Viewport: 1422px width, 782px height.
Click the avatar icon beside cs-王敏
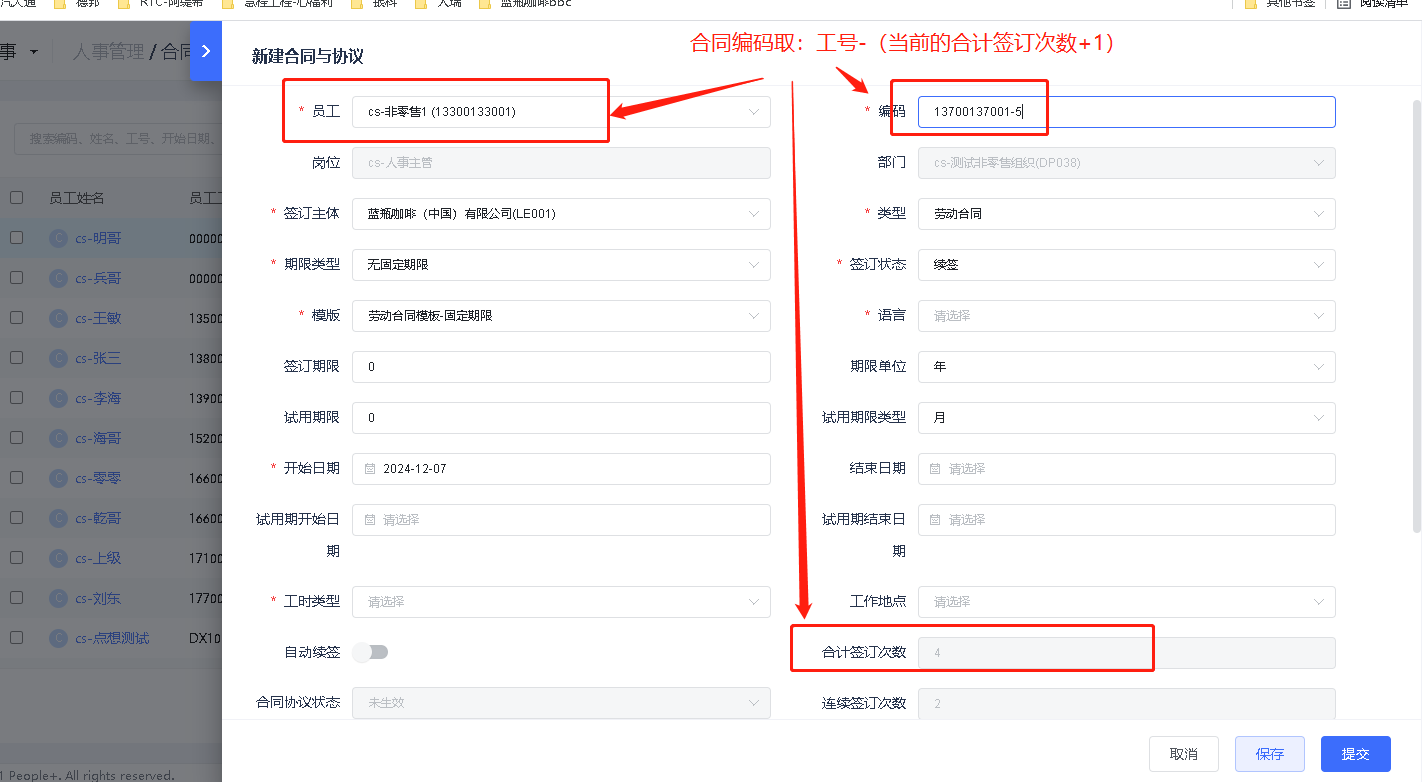coord(59,318)
